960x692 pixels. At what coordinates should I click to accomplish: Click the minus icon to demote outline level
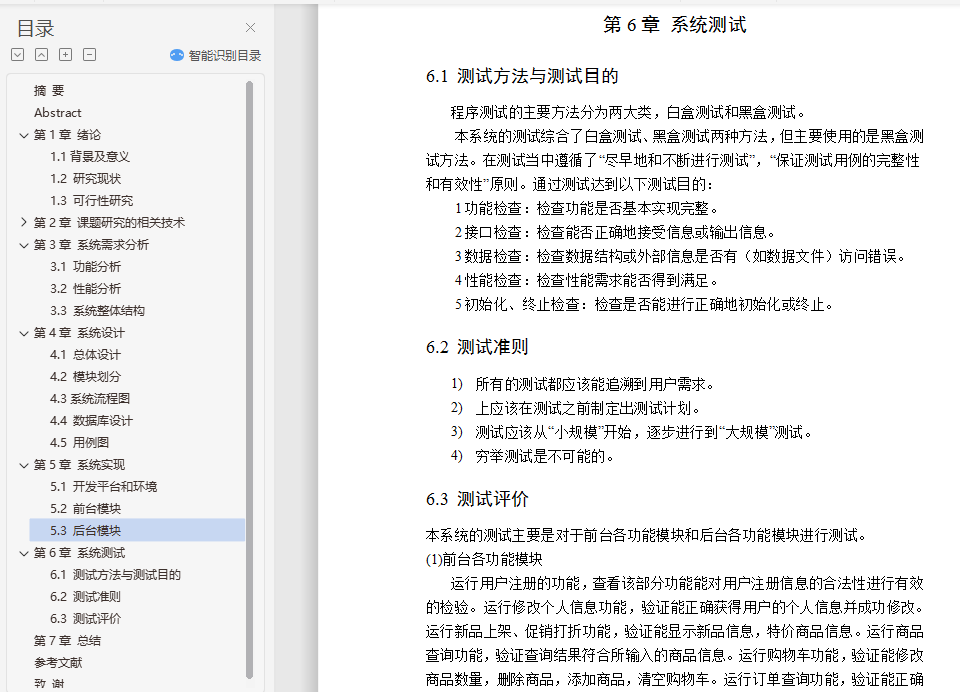click(x=89, y=55)
